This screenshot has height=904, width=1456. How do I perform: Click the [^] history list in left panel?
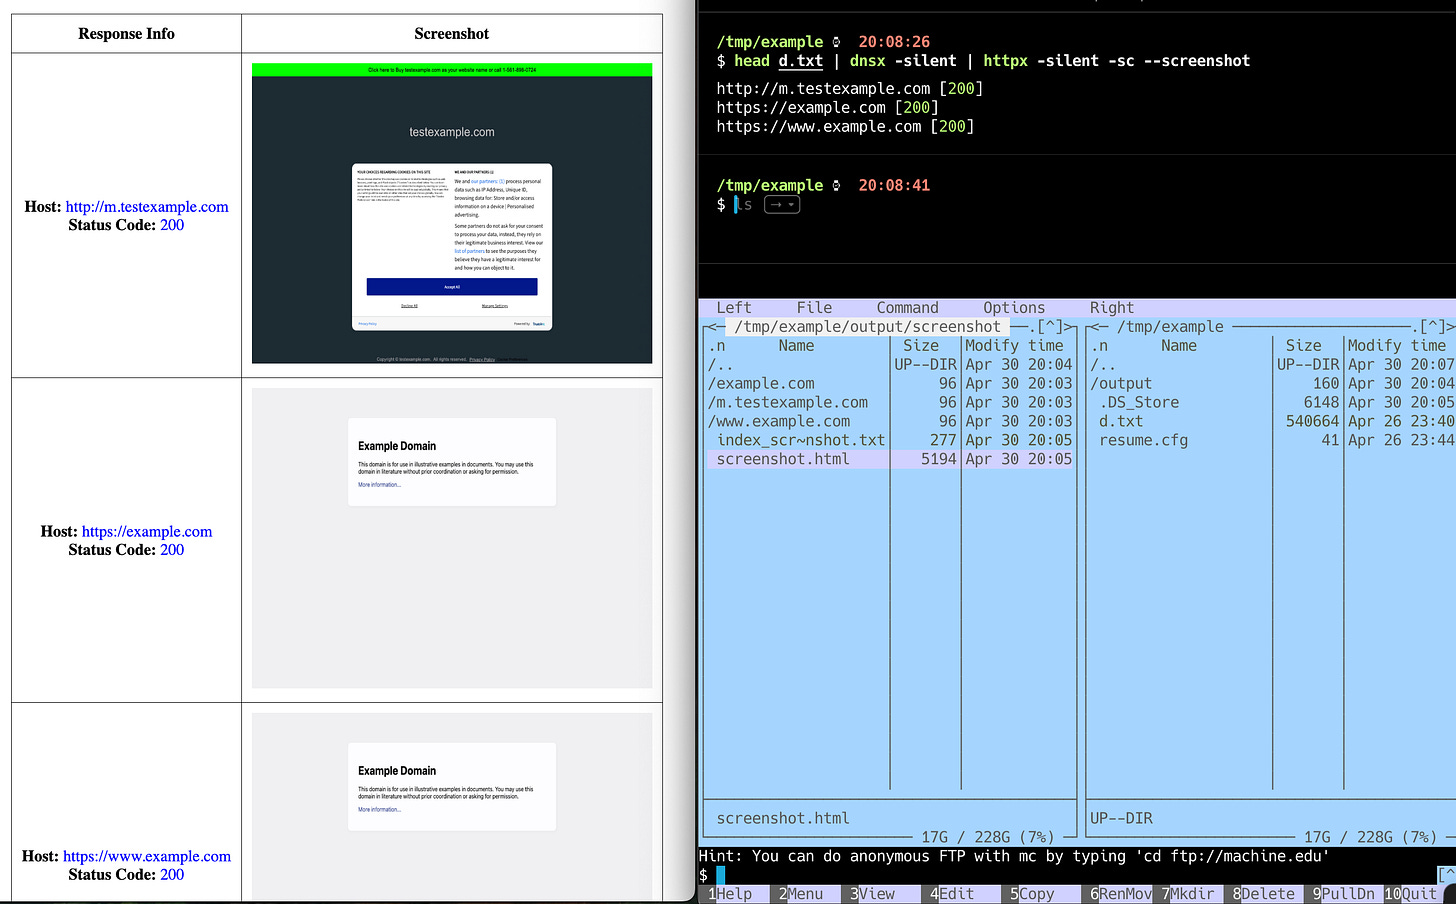[x=1051, y=327]
